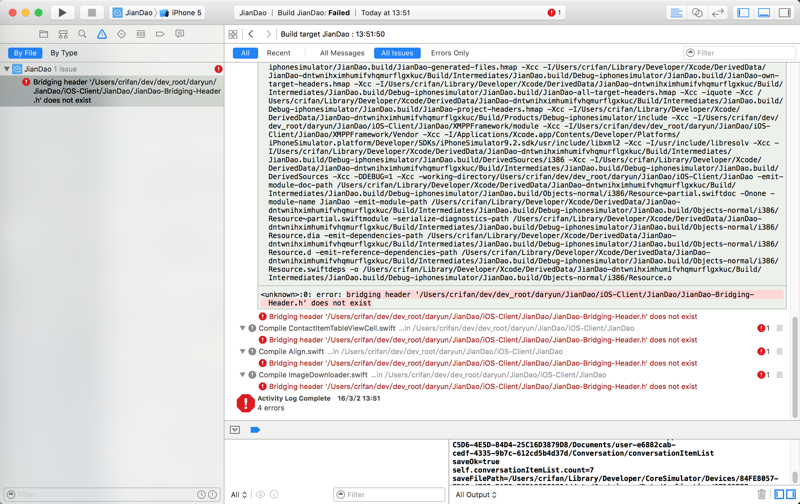Viewport: 800px width, 504px height.
Task: Toggle transcript for Align.swift step
Action: (x=780, y=351)
